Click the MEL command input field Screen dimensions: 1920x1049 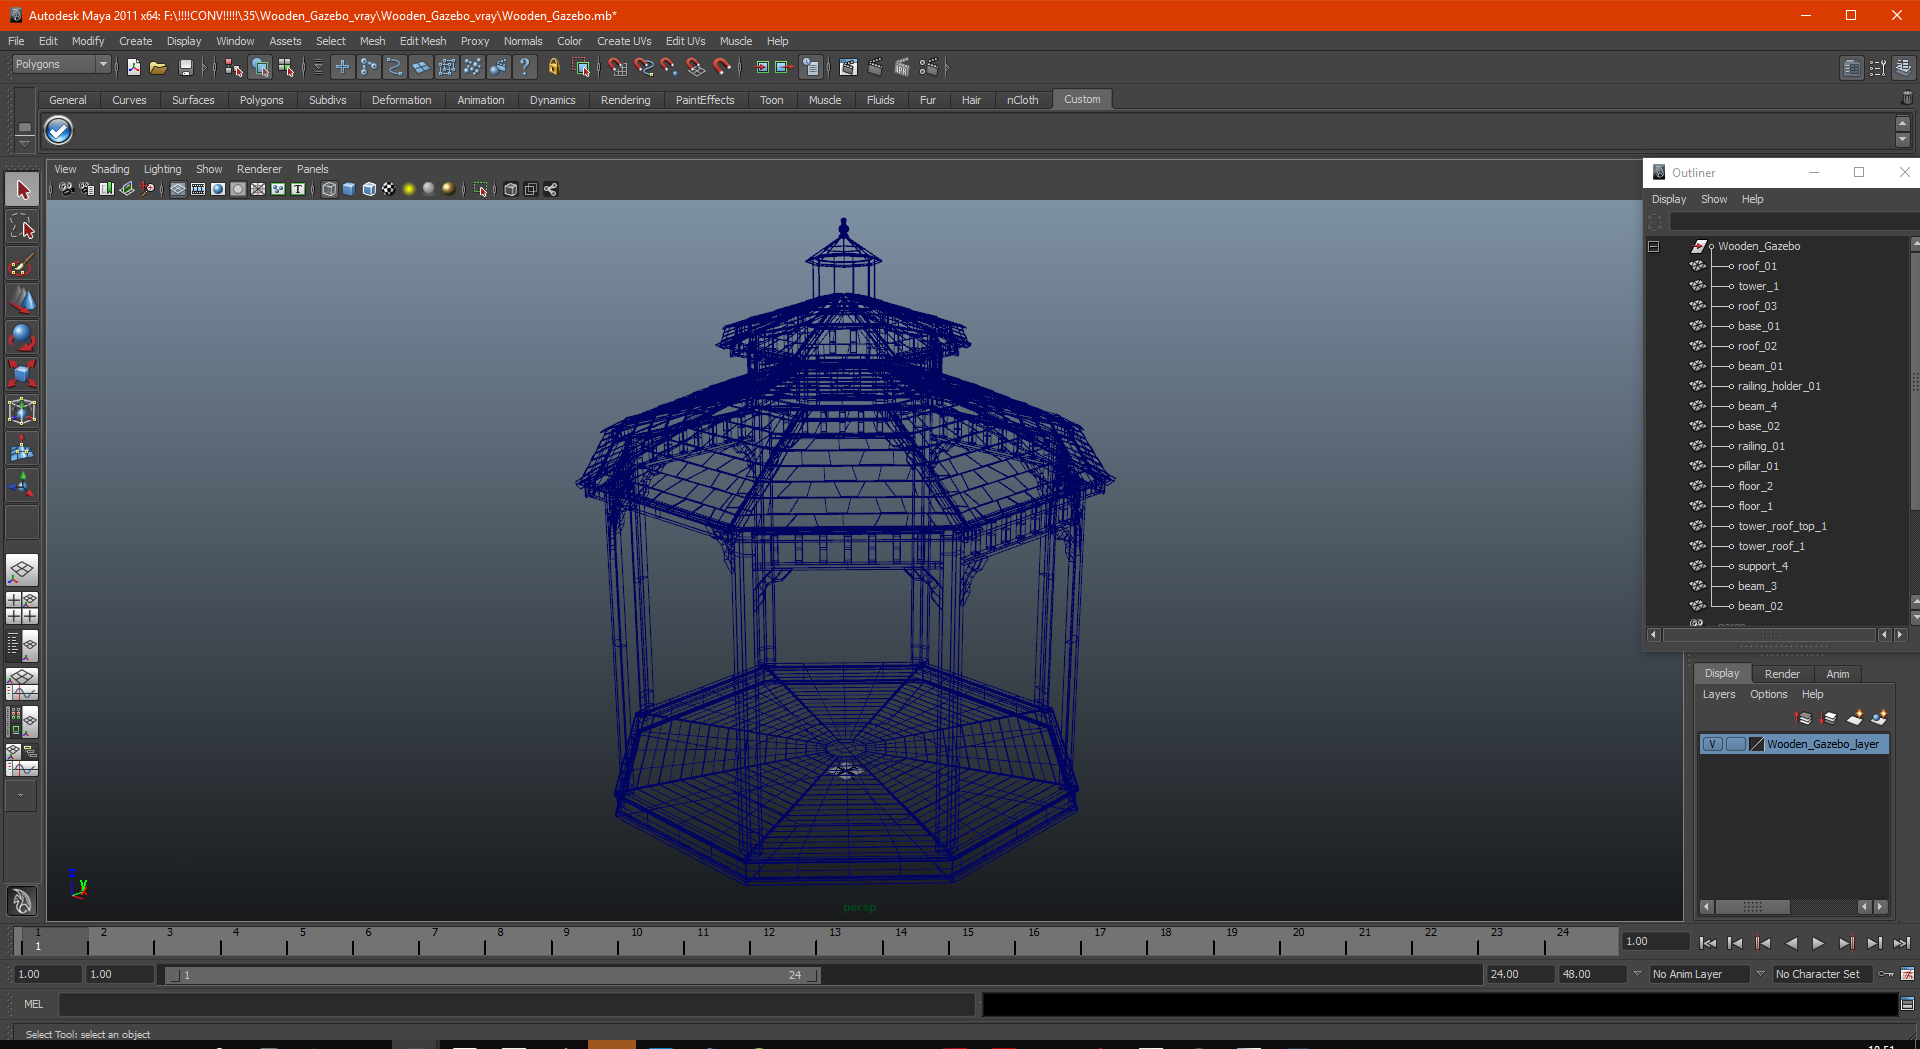[516, 1004]
